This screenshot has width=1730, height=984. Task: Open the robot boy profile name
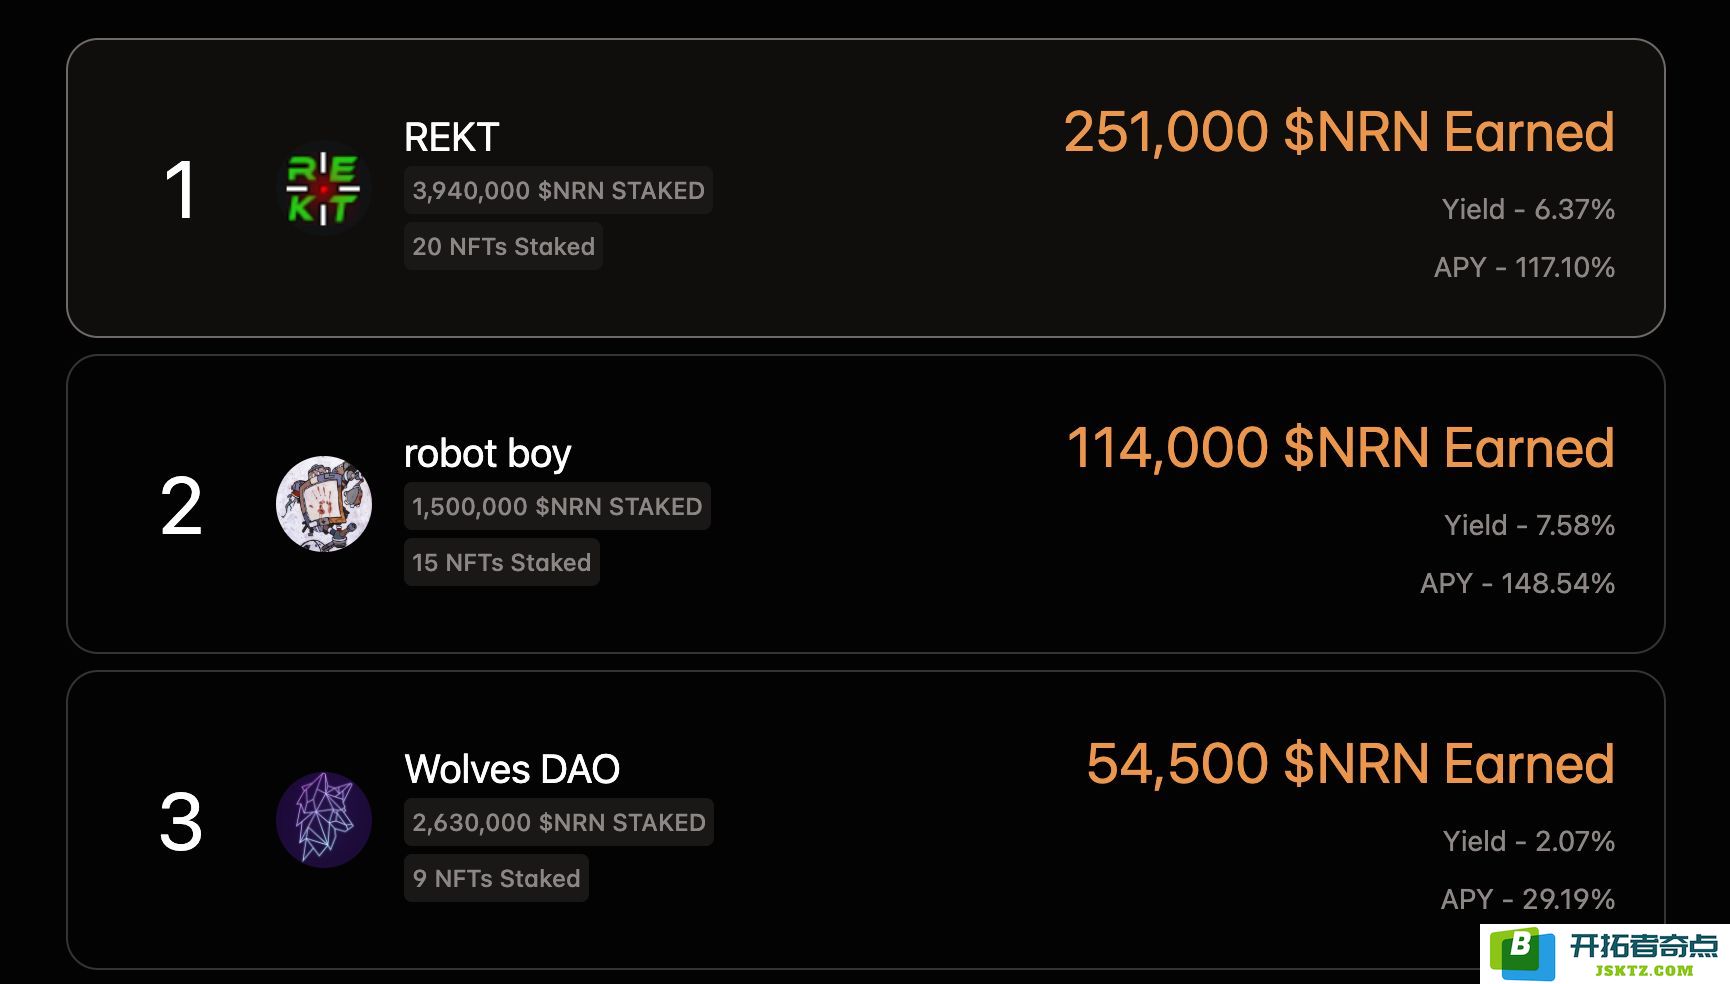tap(487, 454)
